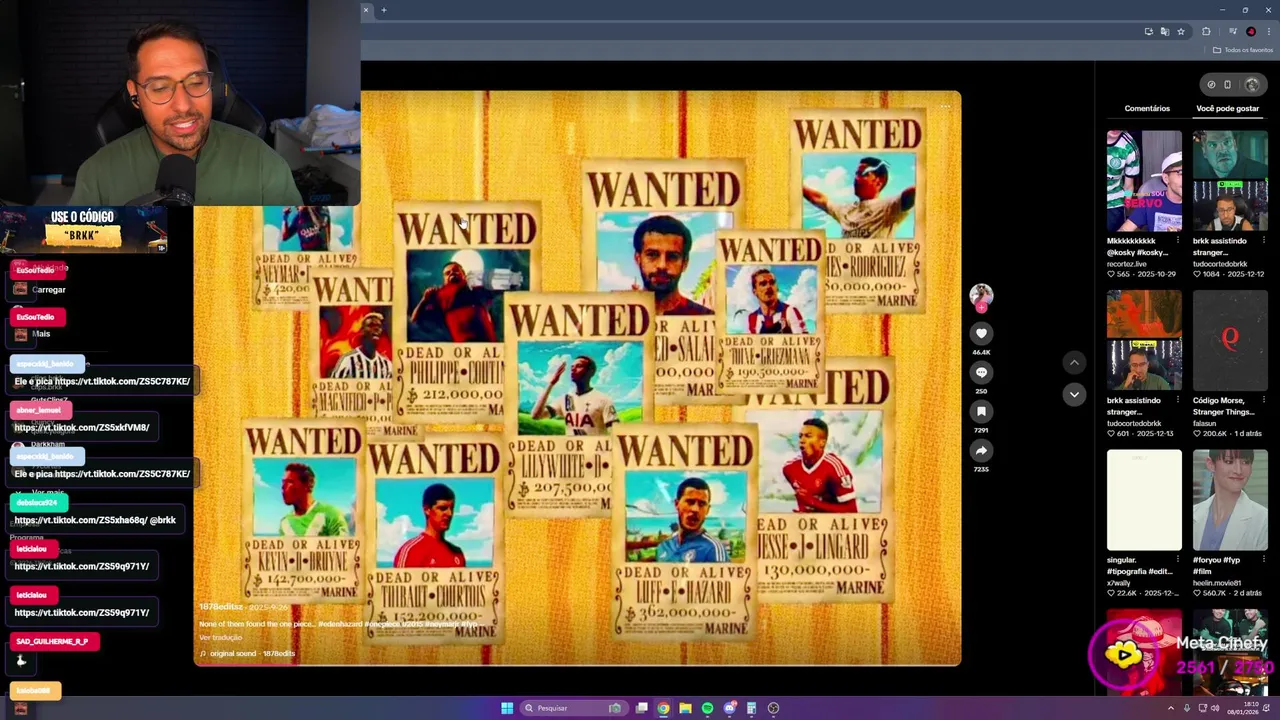Go to the next video with down chevron
The image size is (1280, 720).
point(1073,394)
